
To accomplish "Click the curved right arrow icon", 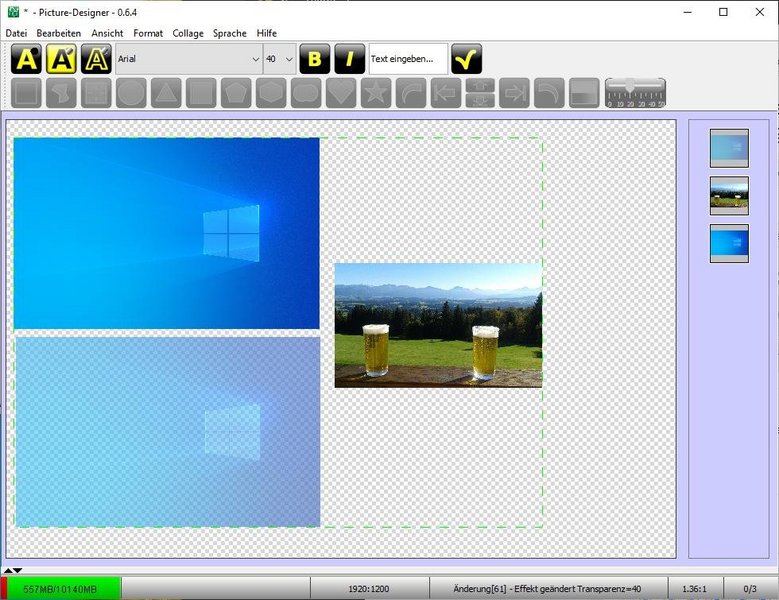I will (411, 93).
